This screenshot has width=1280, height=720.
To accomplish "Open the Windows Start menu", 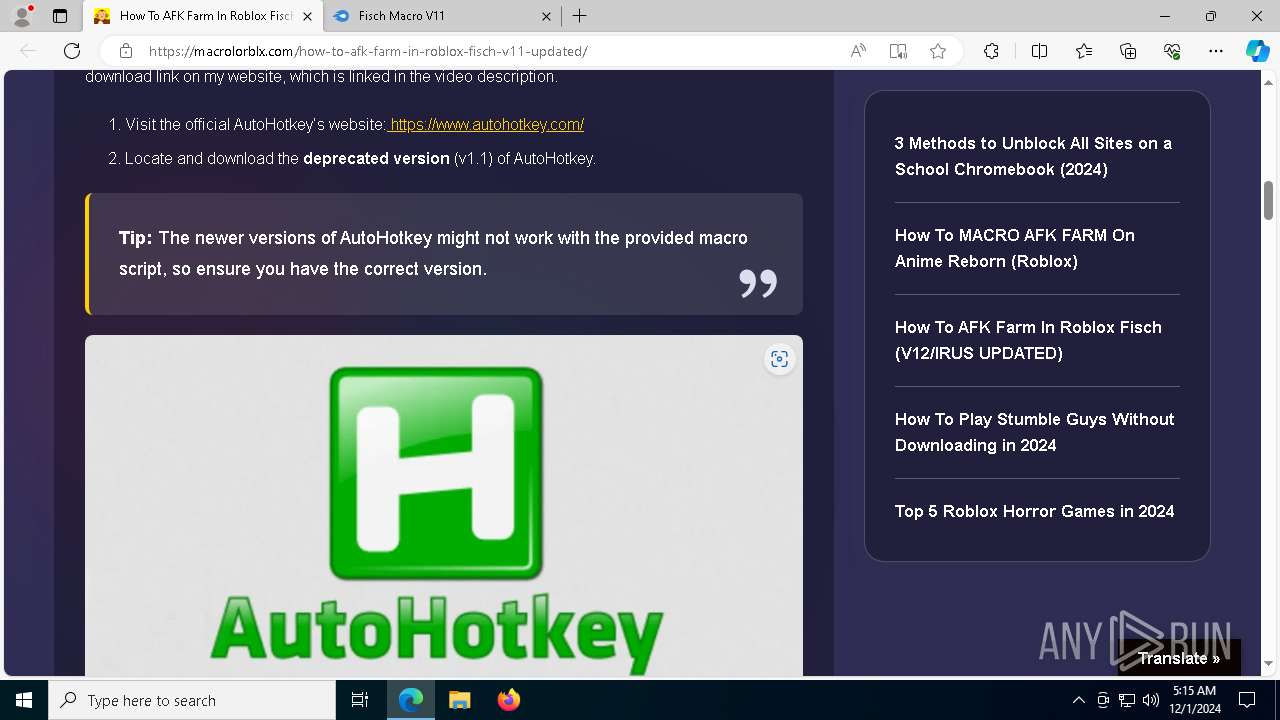I will [x=24, y=700].
